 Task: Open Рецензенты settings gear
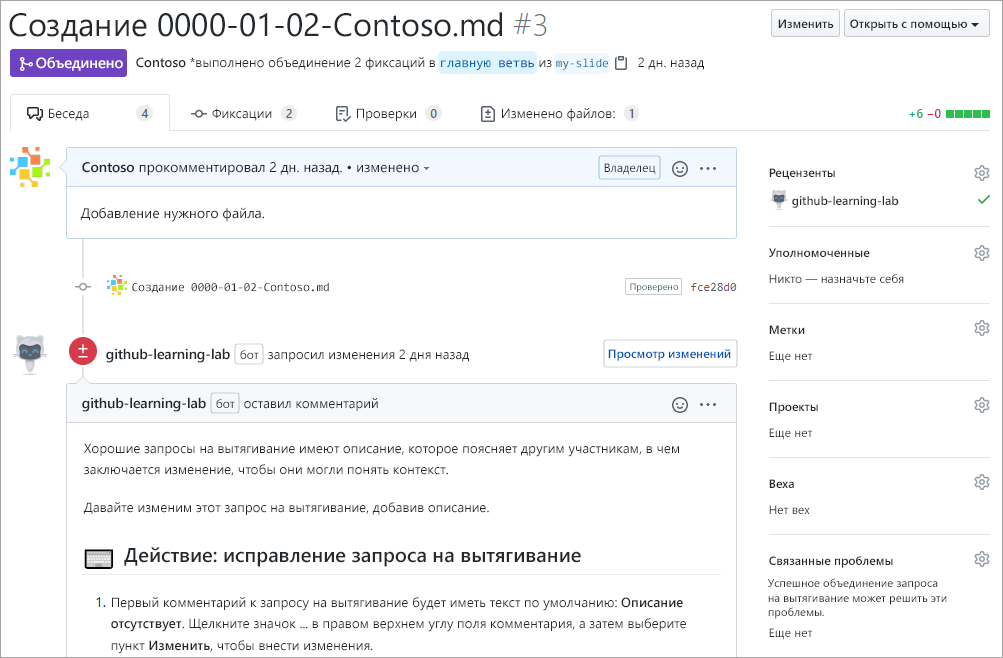pos(981,173)
